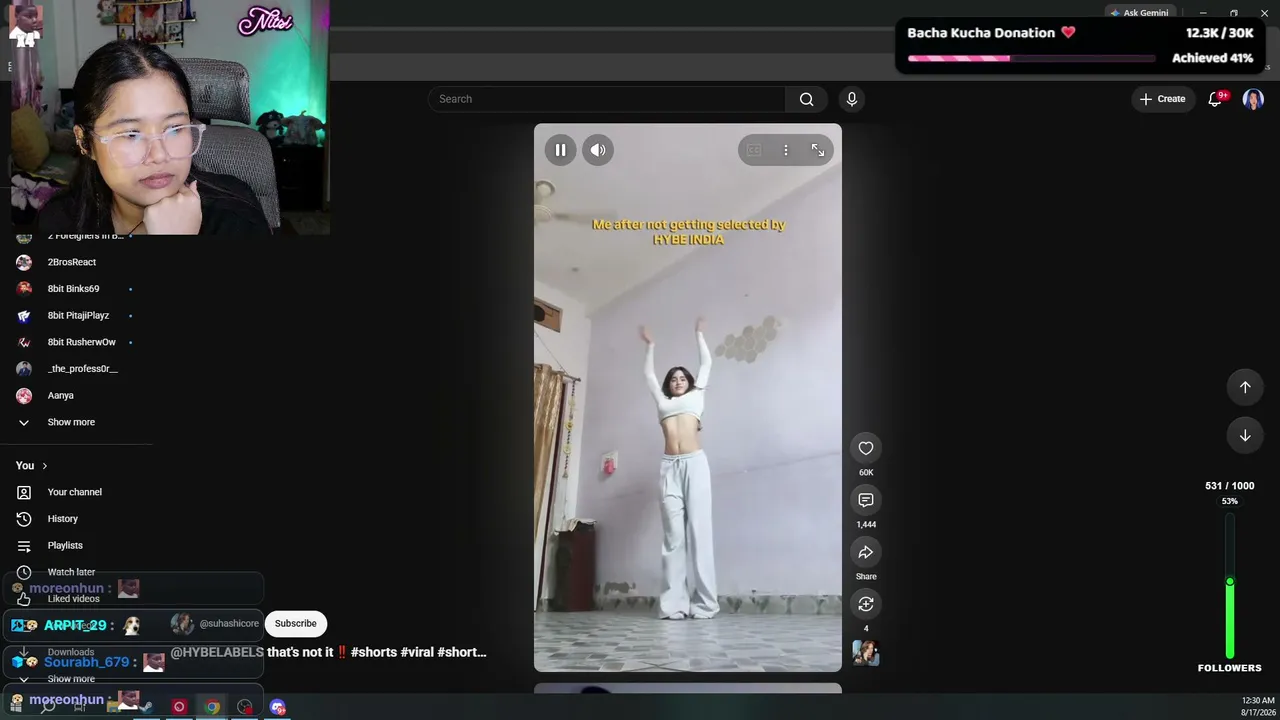Open the comments panel

(x=866, y=500)
